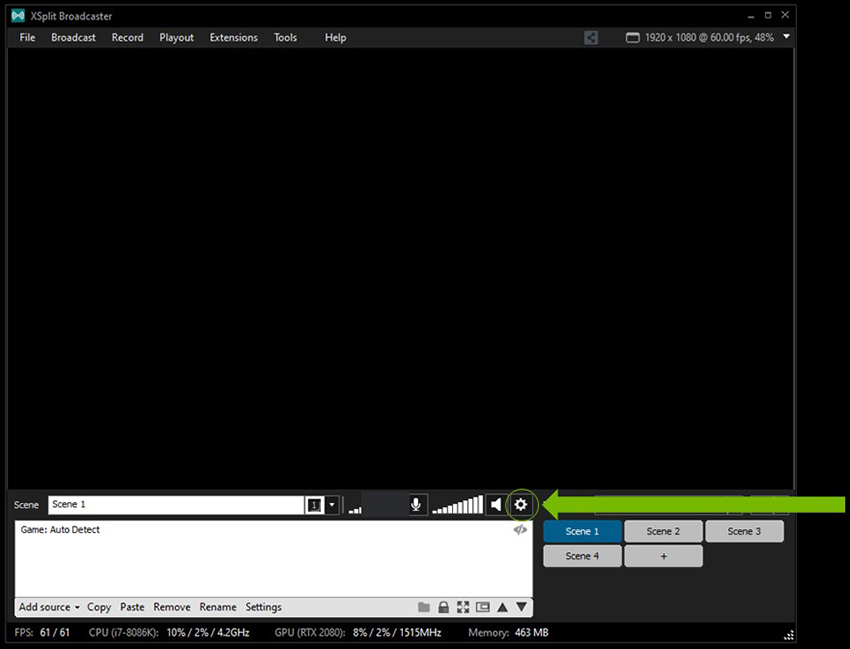Click the Scene name input field

[x=175, y=505]
